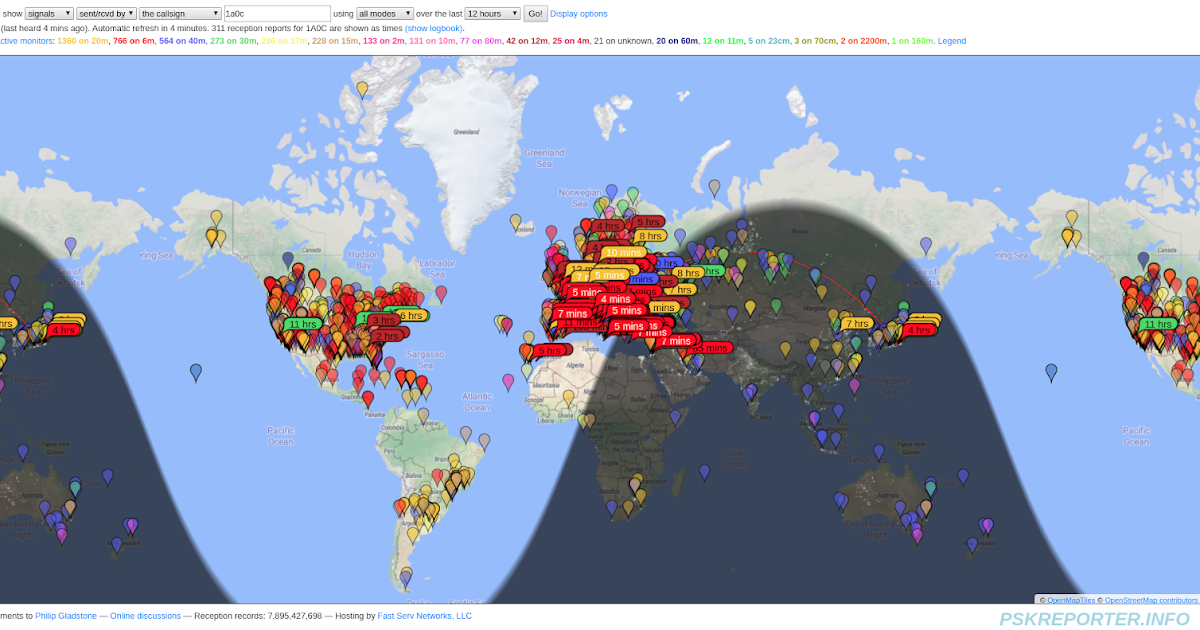This screenshot has height=630, width=1200.
Task: Open the logbook via "show logbook" link
Action: [x=433, y=28]
